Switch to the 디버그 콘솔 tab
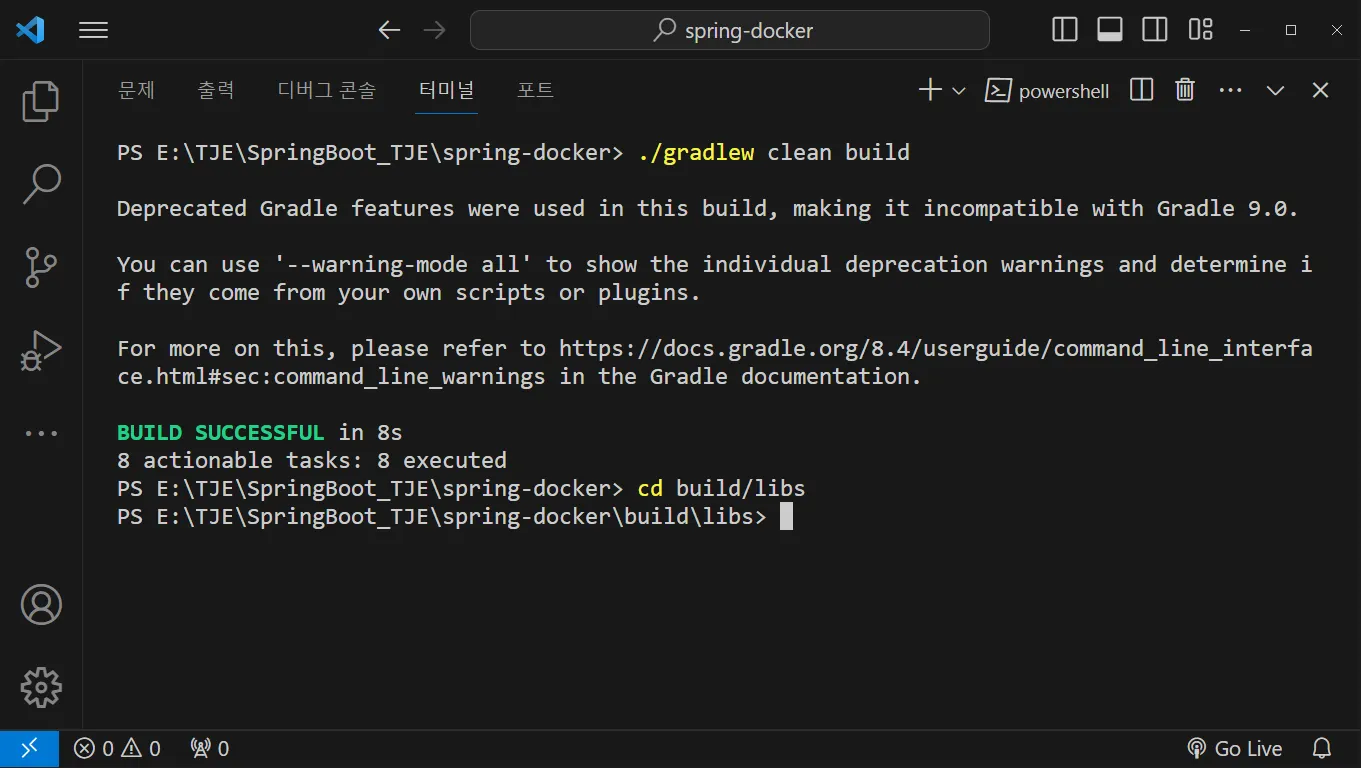 (327, 90)
